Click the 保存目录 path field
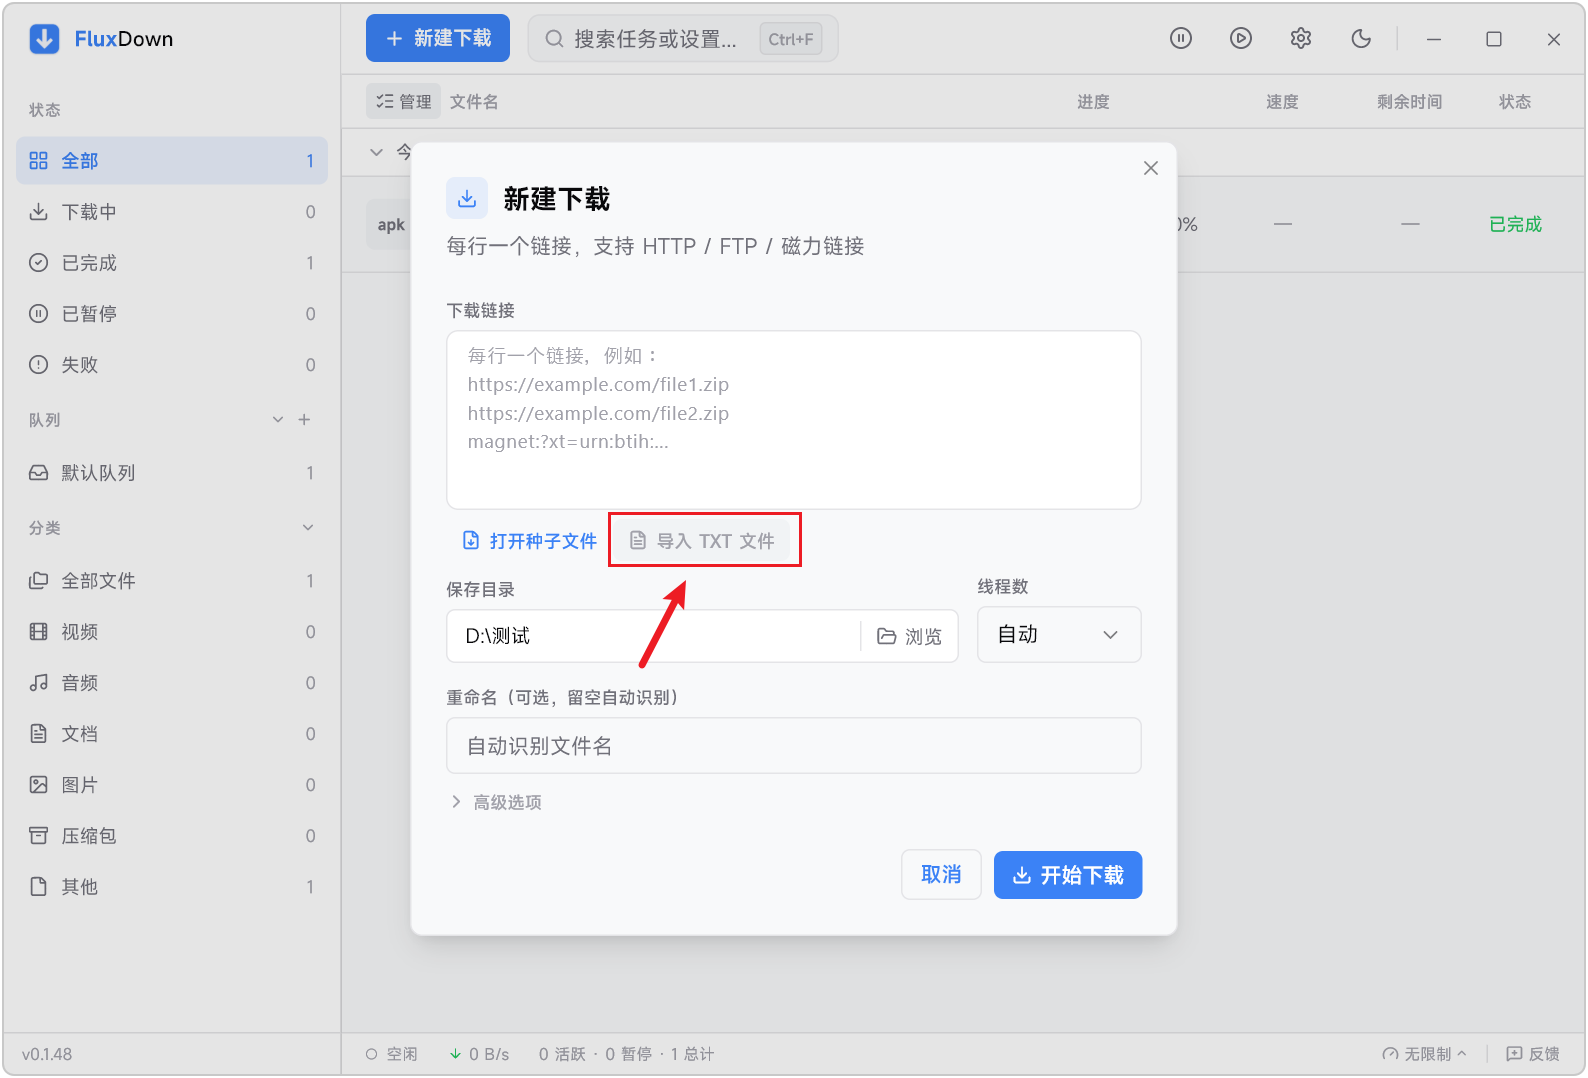The image size is (1588, 1078). click(654, 636)
